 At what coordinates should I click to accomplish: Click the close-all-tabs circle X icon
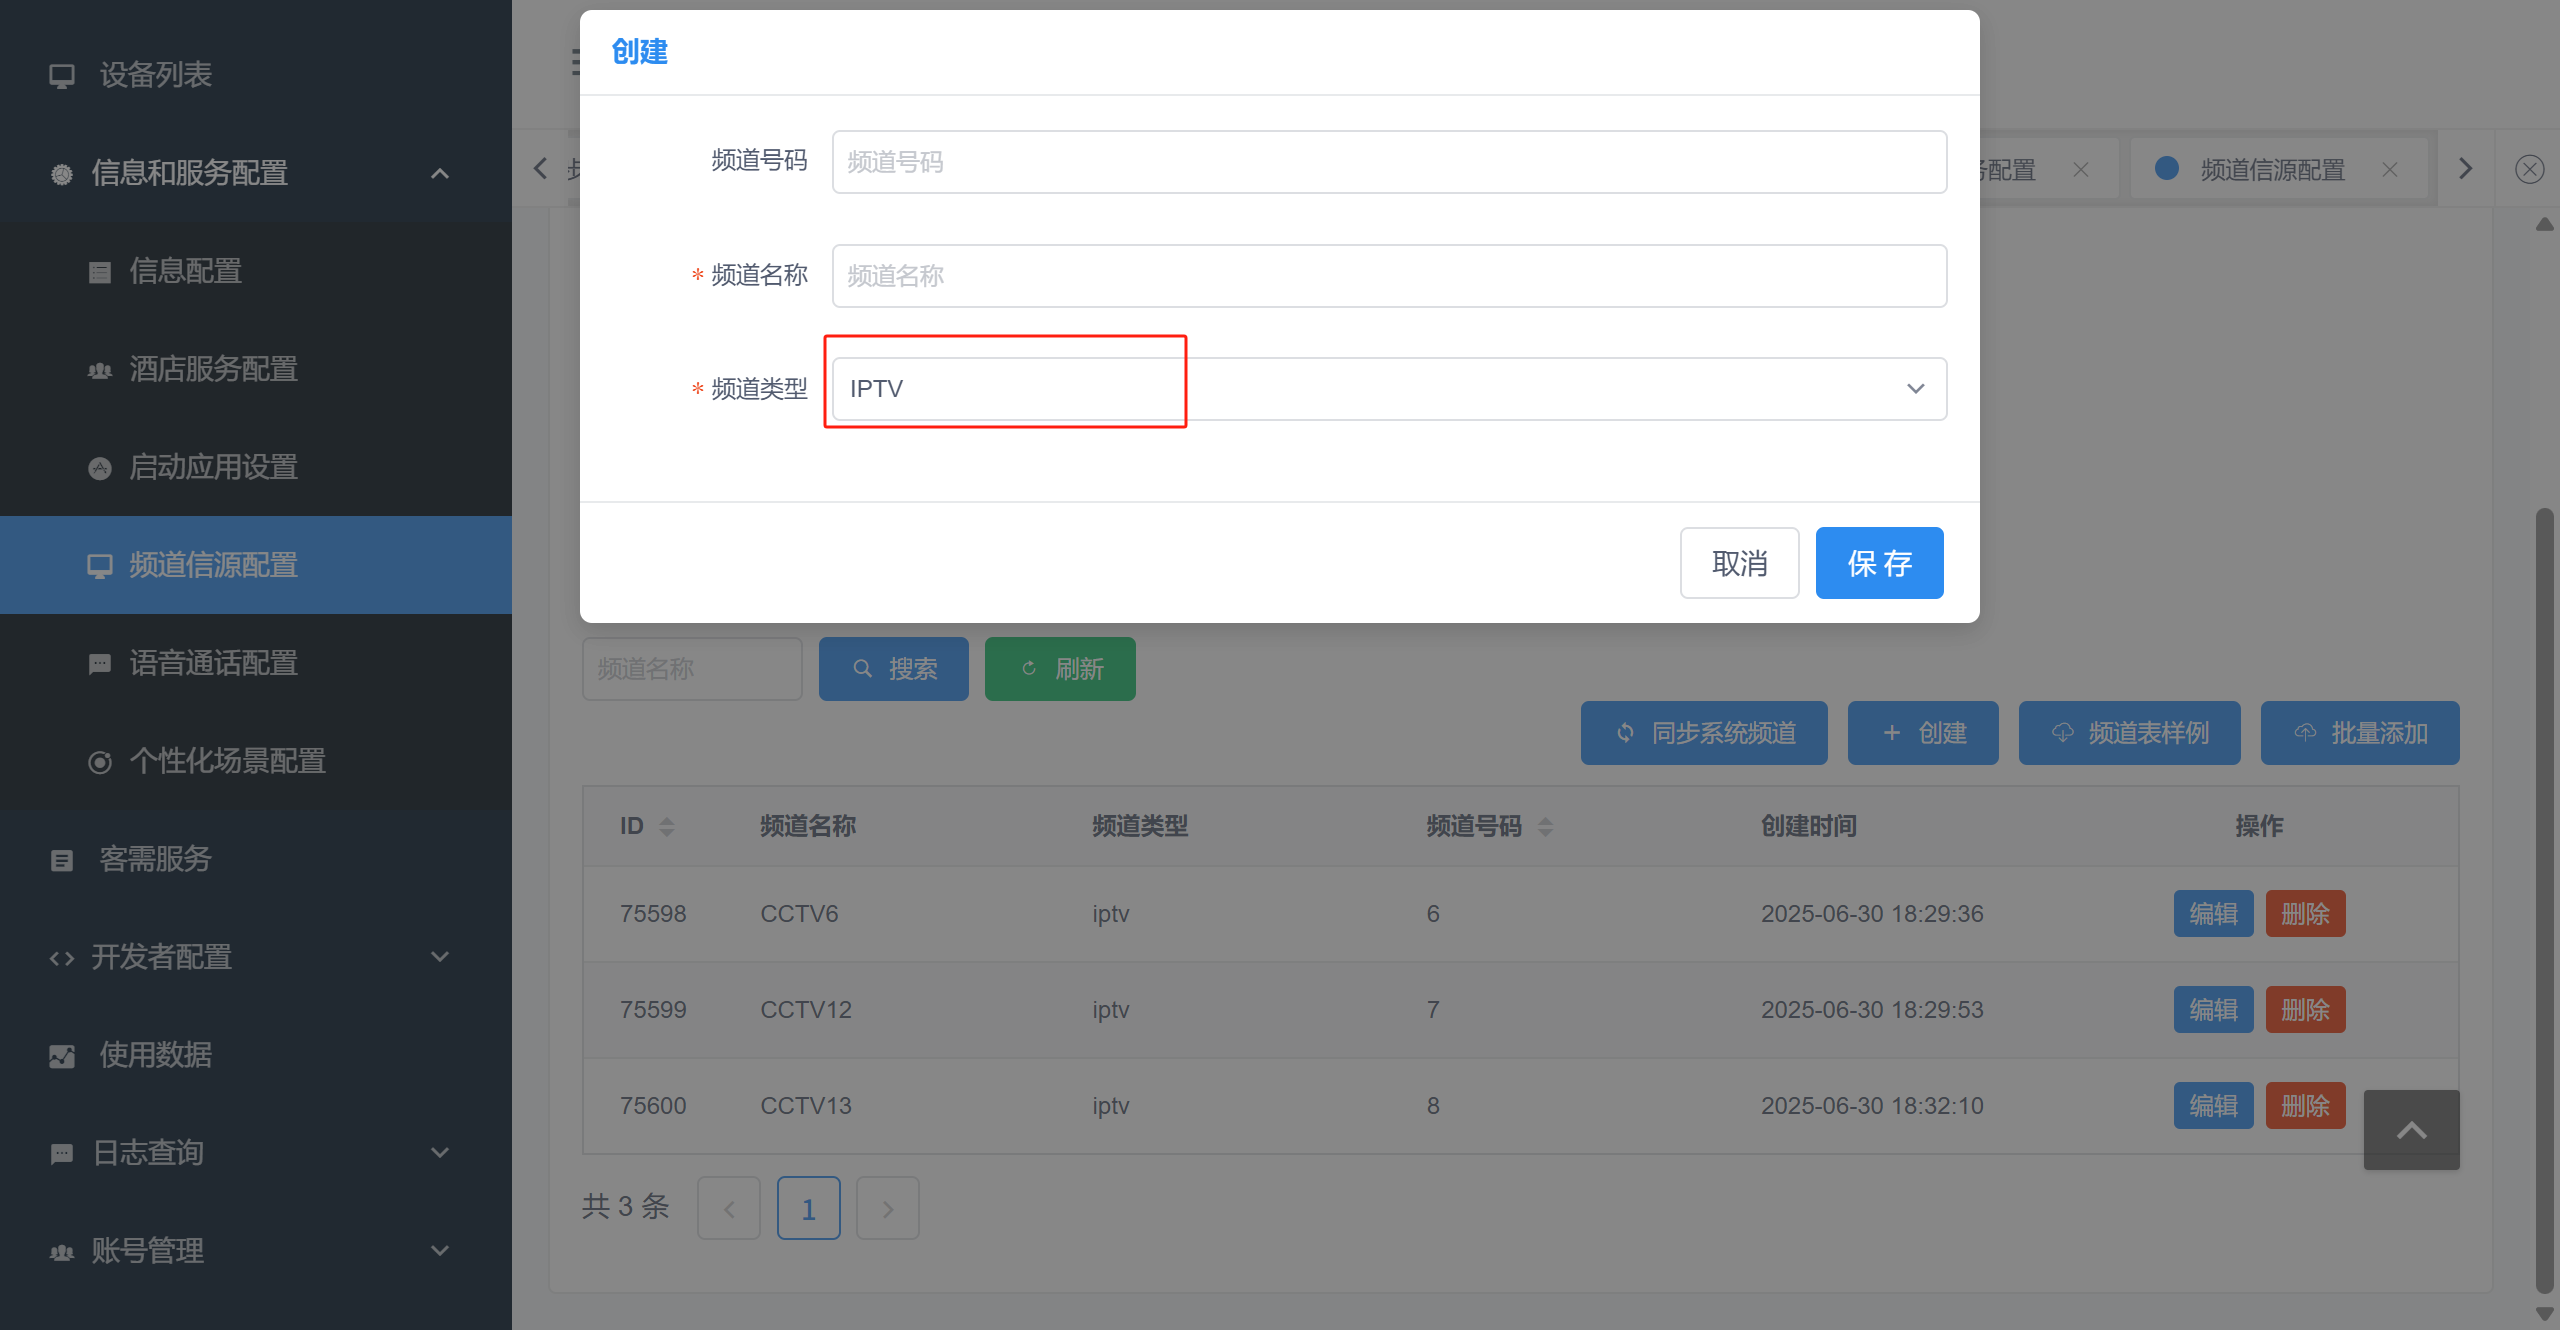pyautogui.click(x=2529, y=169)
